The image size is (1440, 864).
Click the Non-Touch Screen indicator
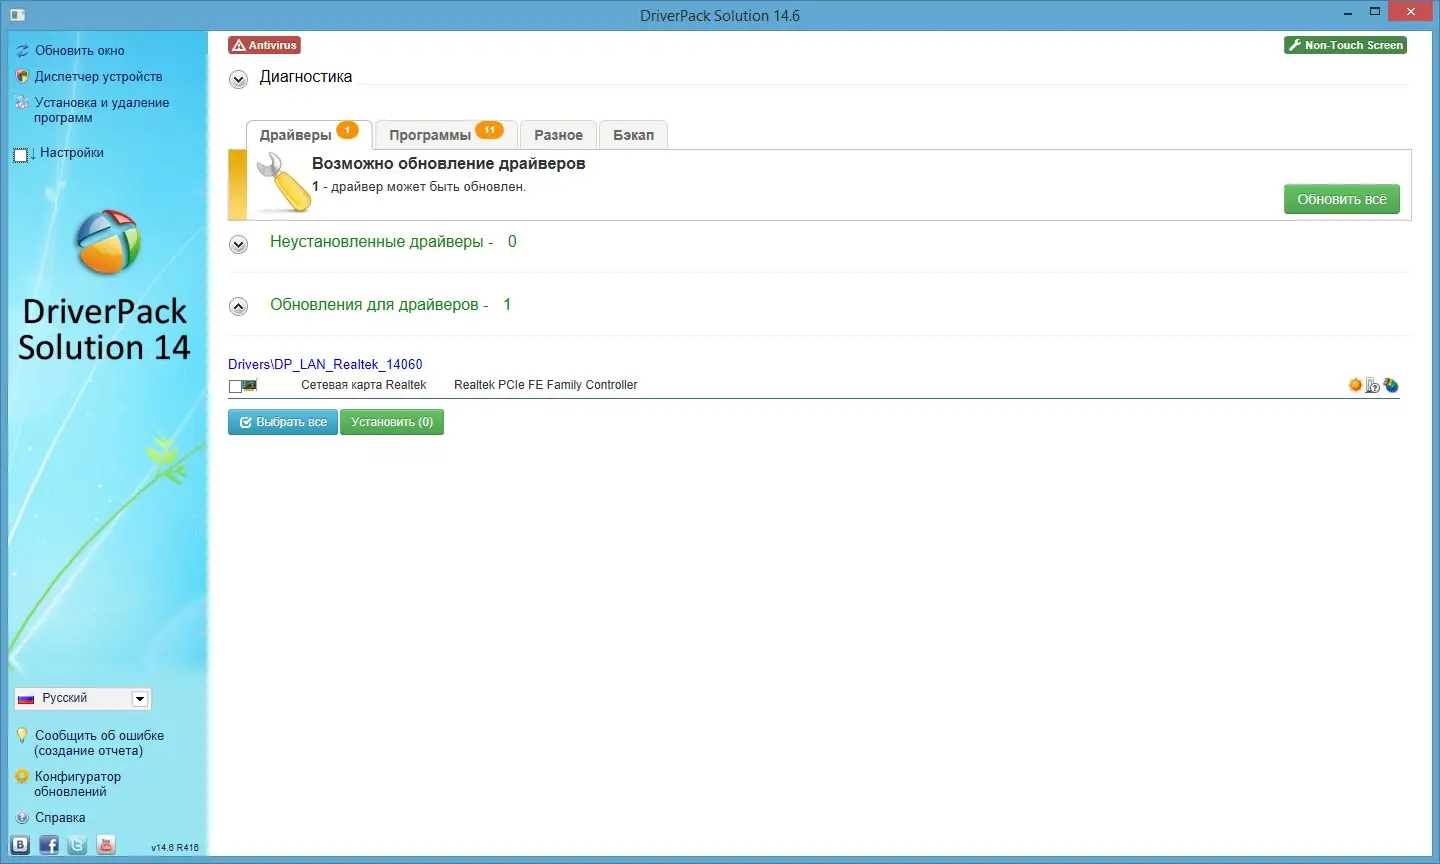pos(1345,45)
